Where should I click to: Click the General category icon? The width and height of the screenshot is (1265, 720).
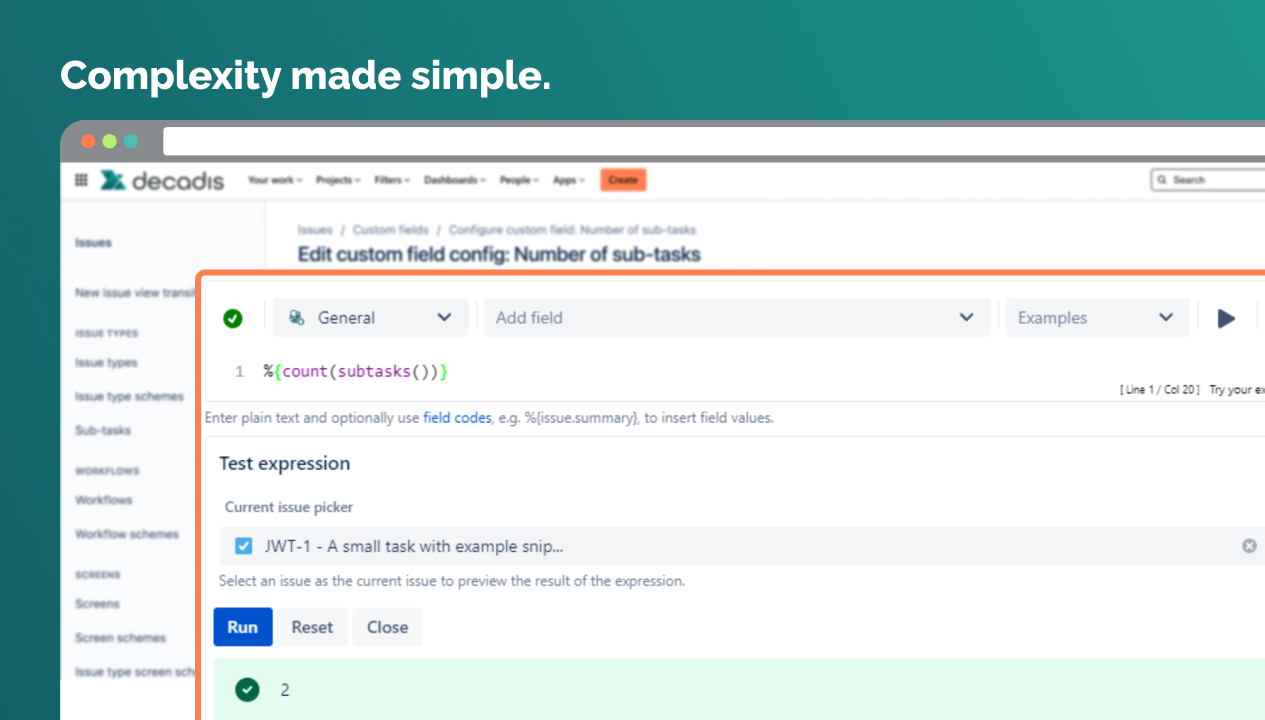[296, 318]
